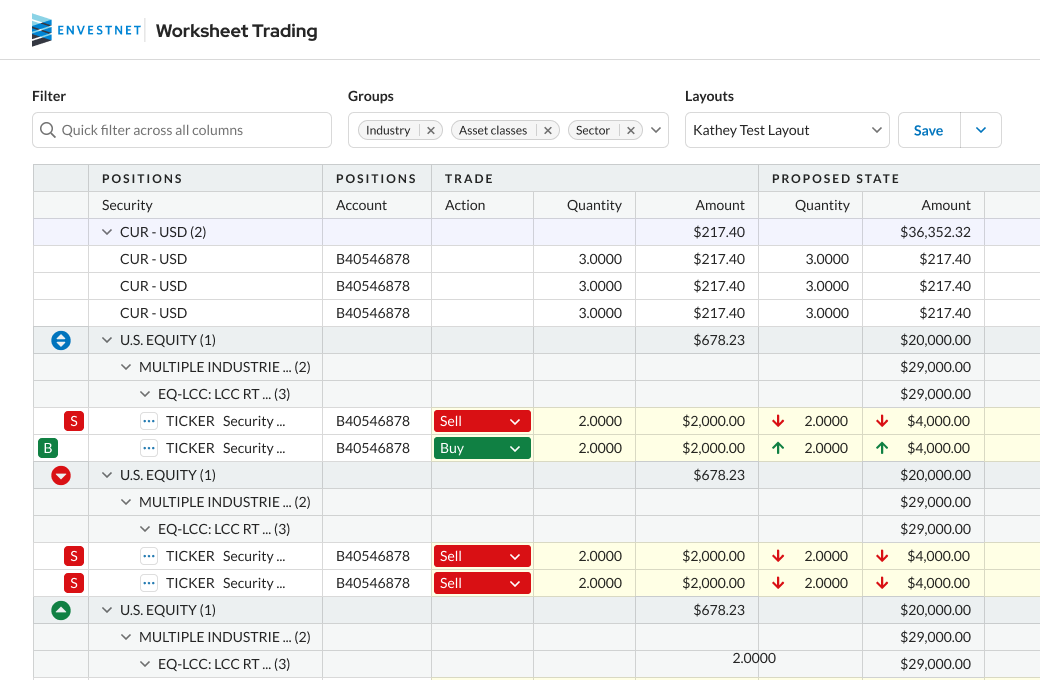The image size is (1040, 680).
Task: Click the chevron button next to Save
Action: point(980,130)
